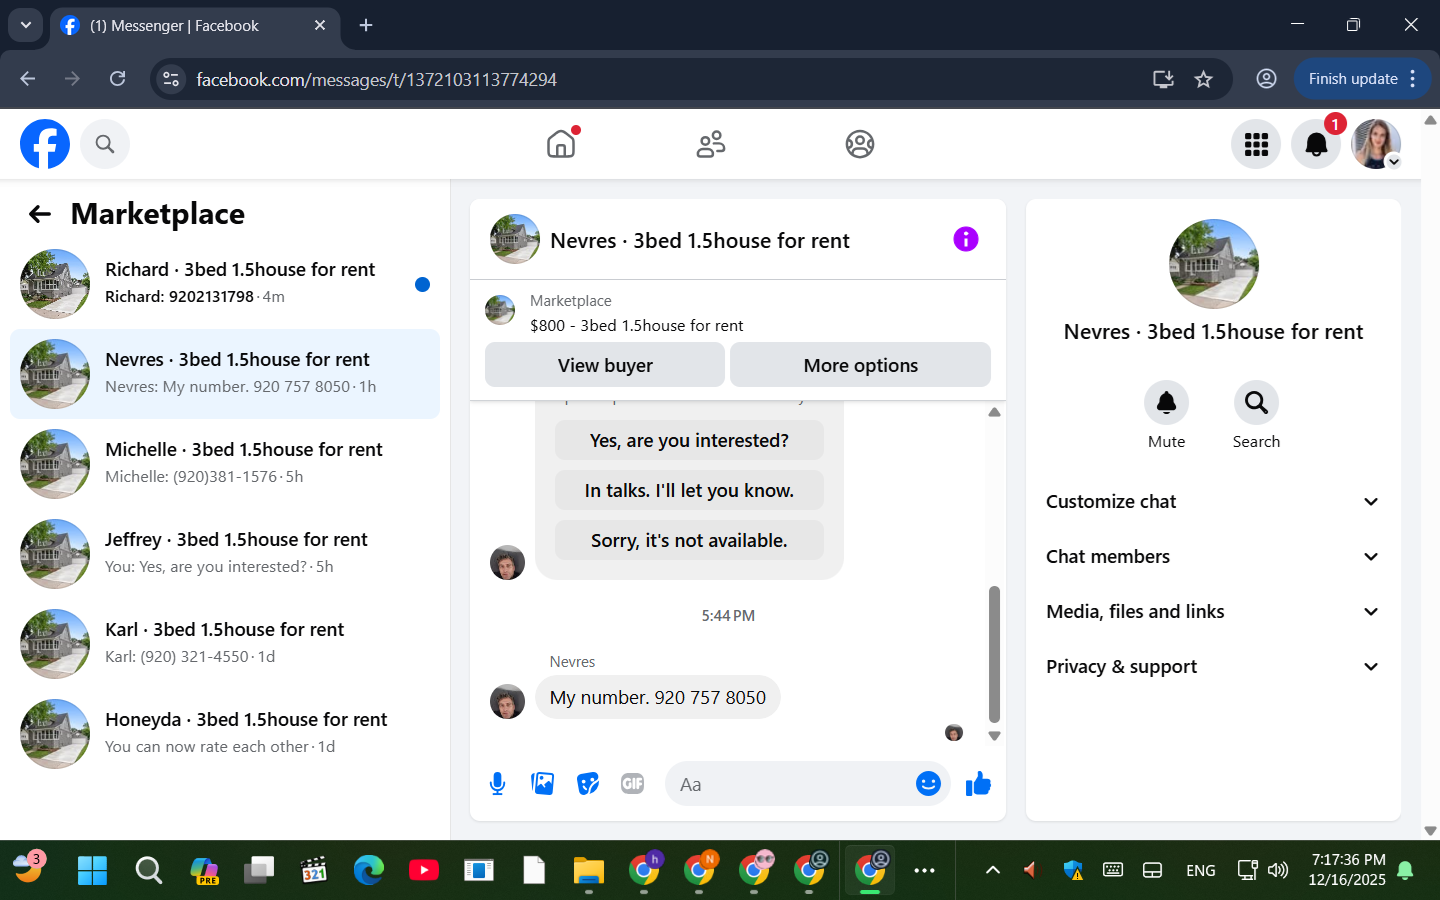
Task: Click the purple conversation info icon
Action: coord(965,239)
